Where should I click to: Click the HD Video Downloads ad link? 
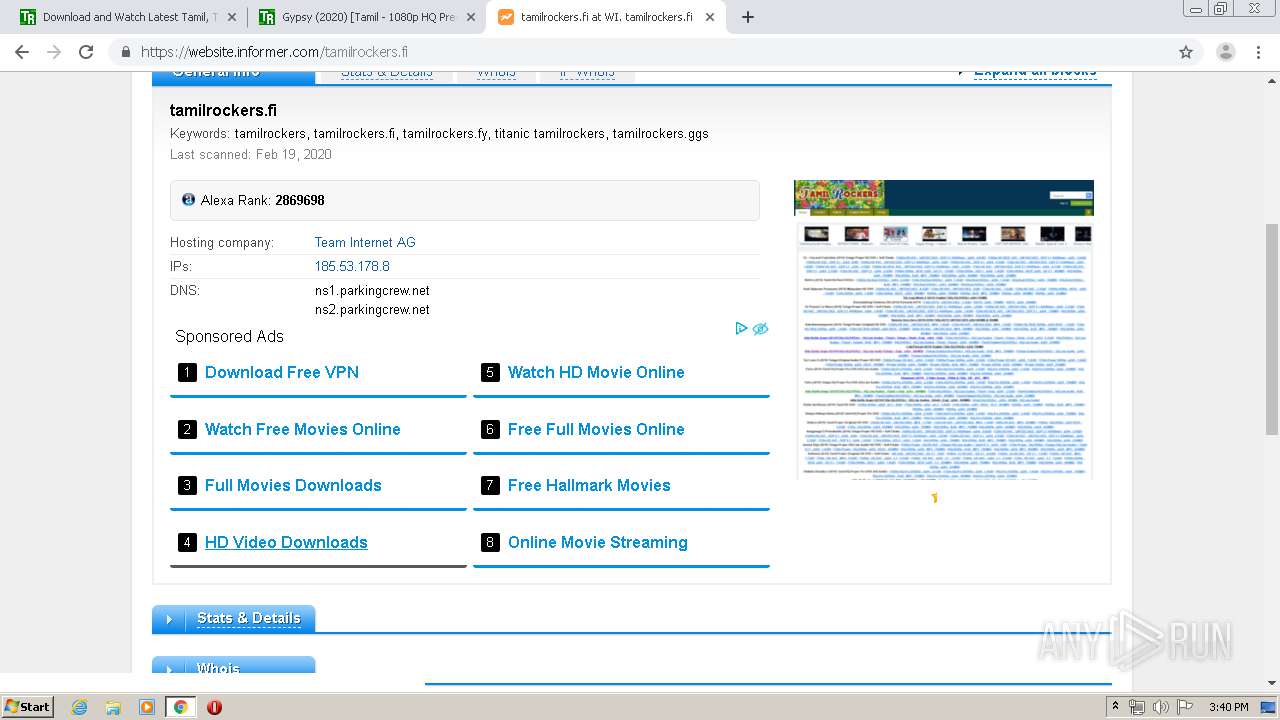point(286,542)
